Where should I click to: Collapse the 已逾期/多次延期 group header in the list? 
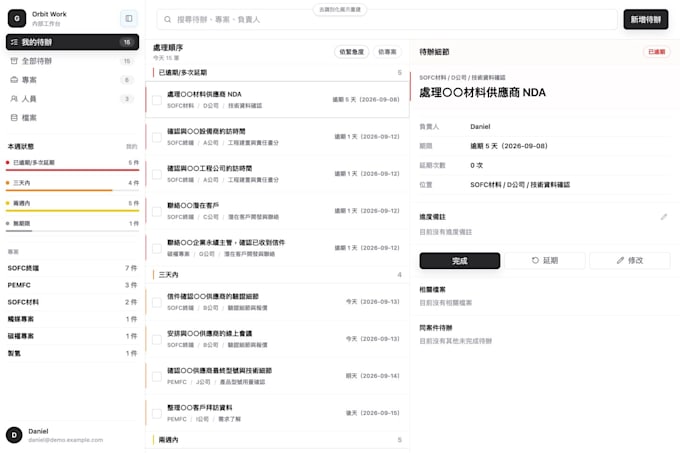coord(278,72)
